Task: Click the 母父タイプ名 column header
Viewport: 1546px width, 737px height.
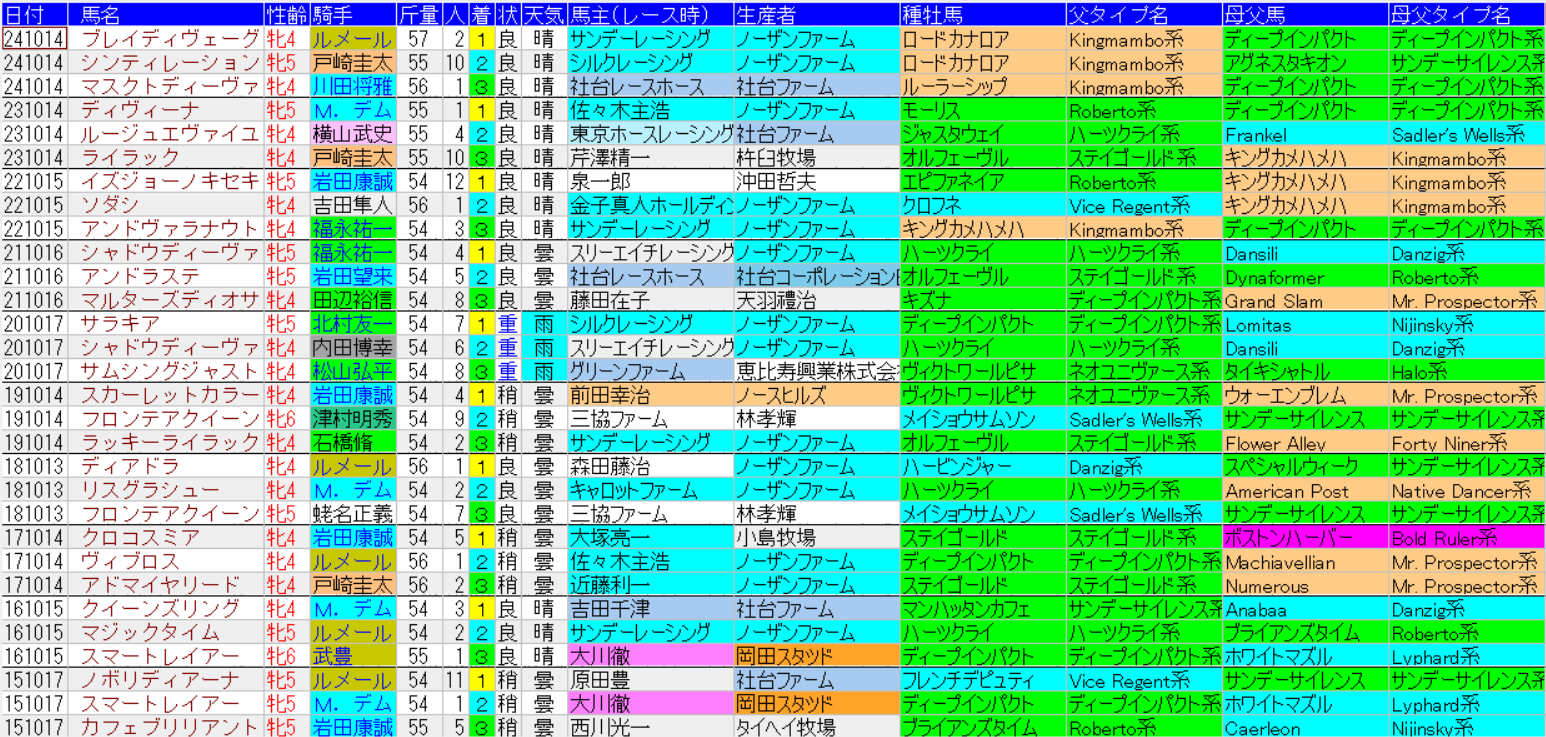Action: [x=1466, y=15]
